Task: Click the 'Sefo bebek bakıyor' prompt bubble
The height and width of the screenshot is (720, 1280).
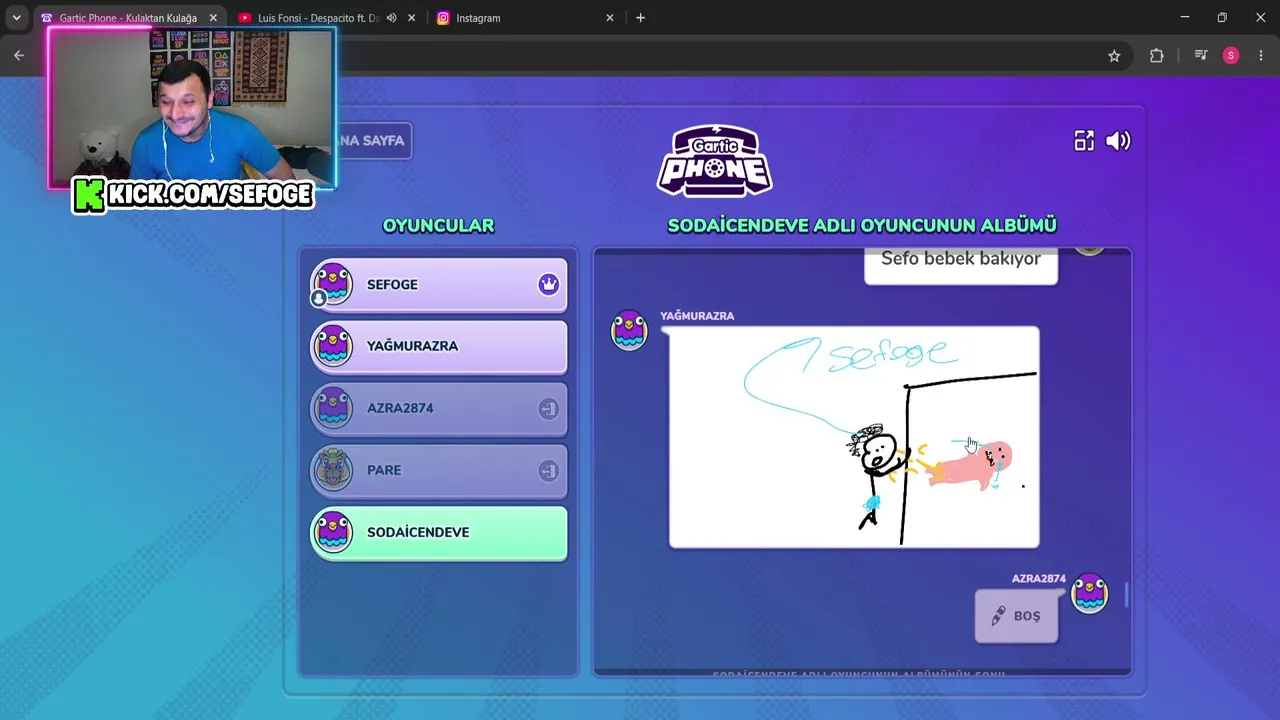Action: [x=961, y=265]
